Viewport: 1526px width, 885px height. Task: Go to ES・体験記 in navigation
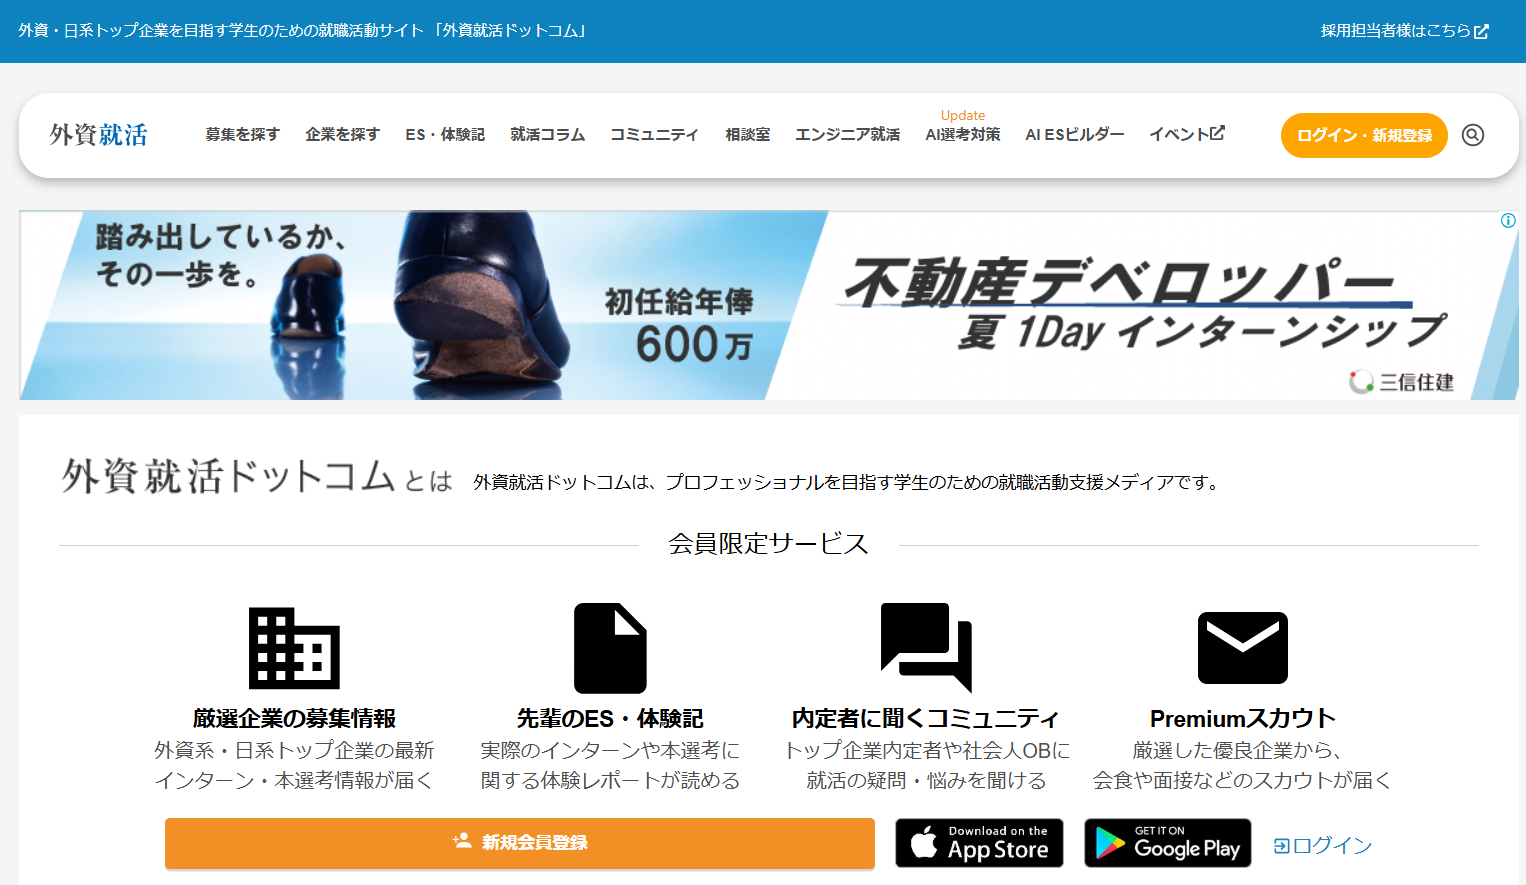(x=445, y=135)
